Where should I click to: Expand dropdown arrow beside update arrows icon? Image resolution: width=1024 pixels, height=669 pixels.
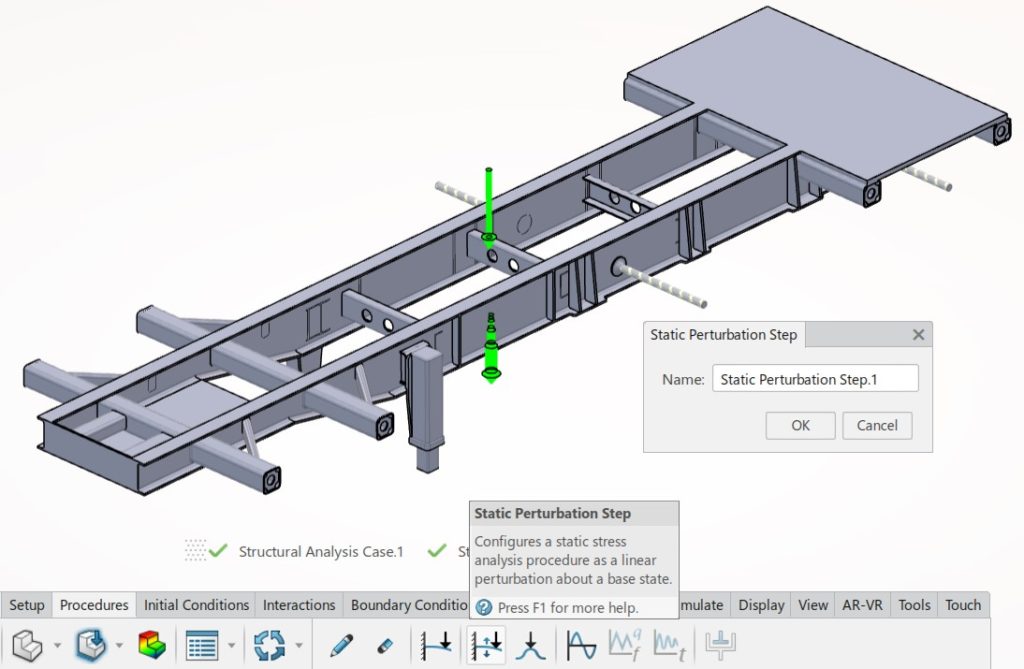[298, 646]
